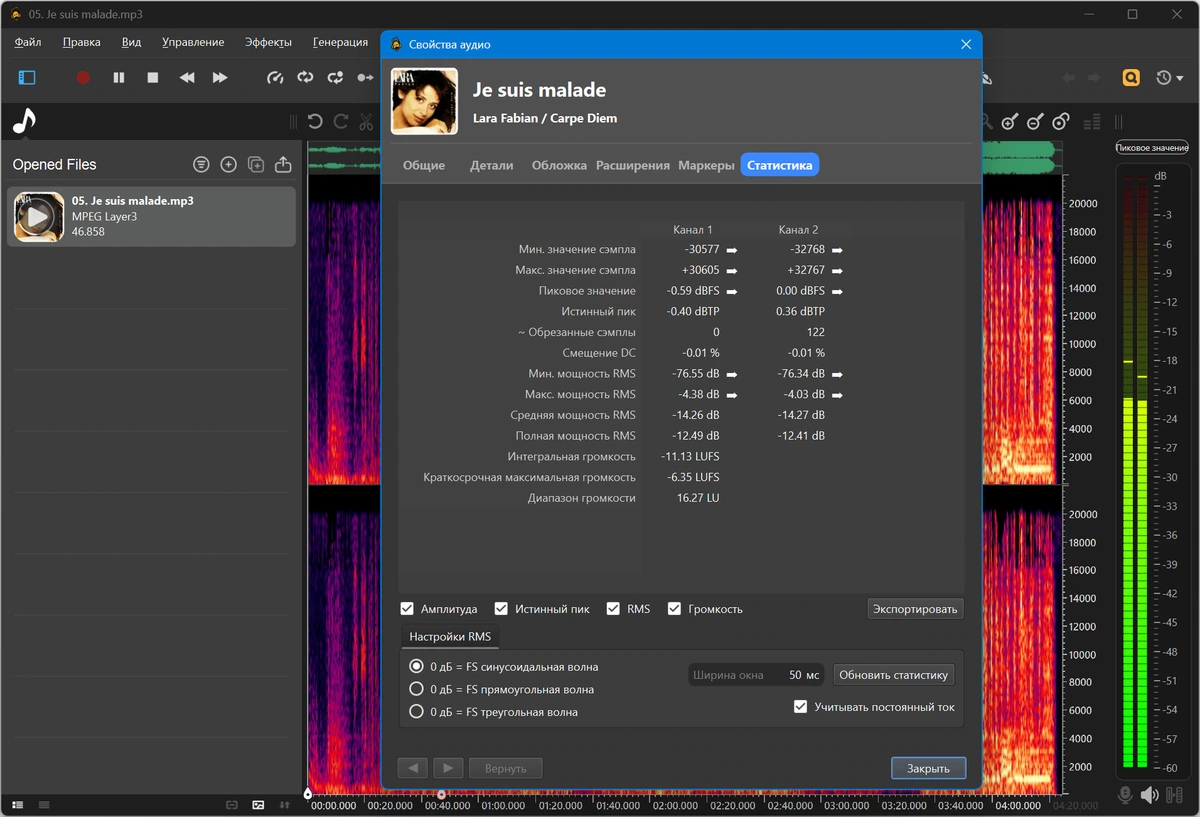
Task: Open the playback speed gauge
Action: 275,77
